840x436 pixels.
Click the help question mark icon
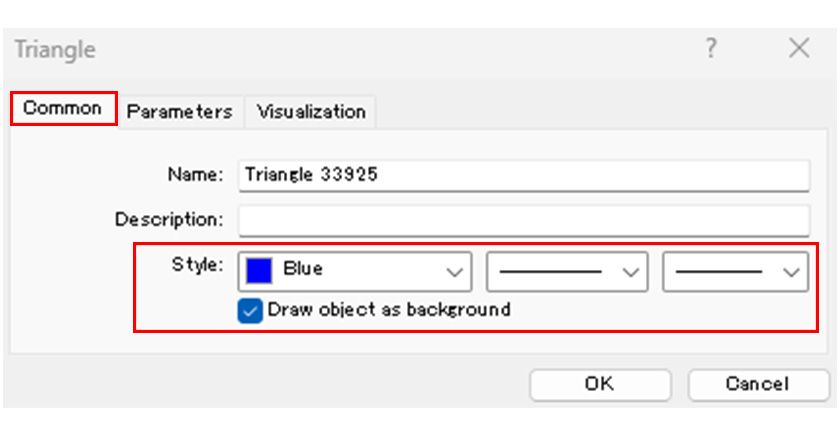711,48
